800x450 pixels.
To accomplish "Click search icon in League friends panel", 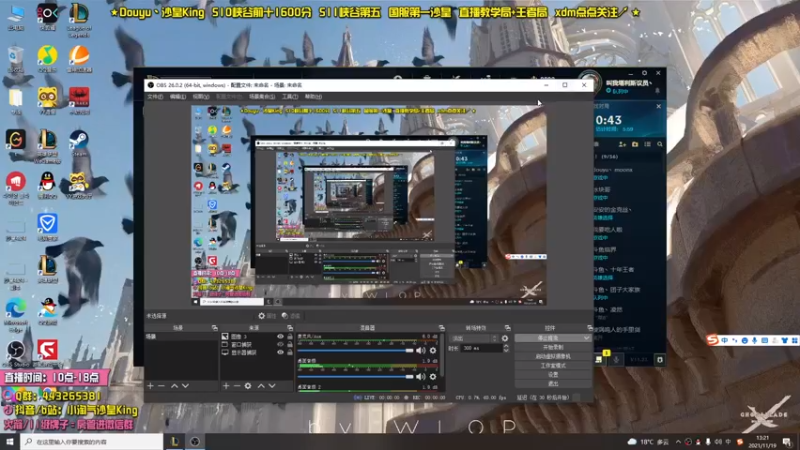I will pyautogui.click(x=660, y=144).
